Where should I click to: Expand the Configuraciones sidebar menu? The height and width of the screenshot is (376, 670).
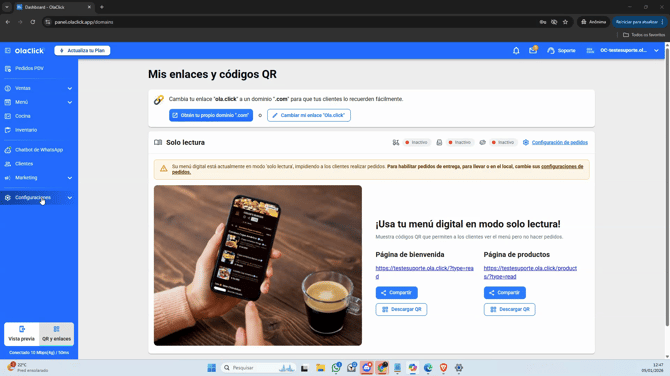39,197
